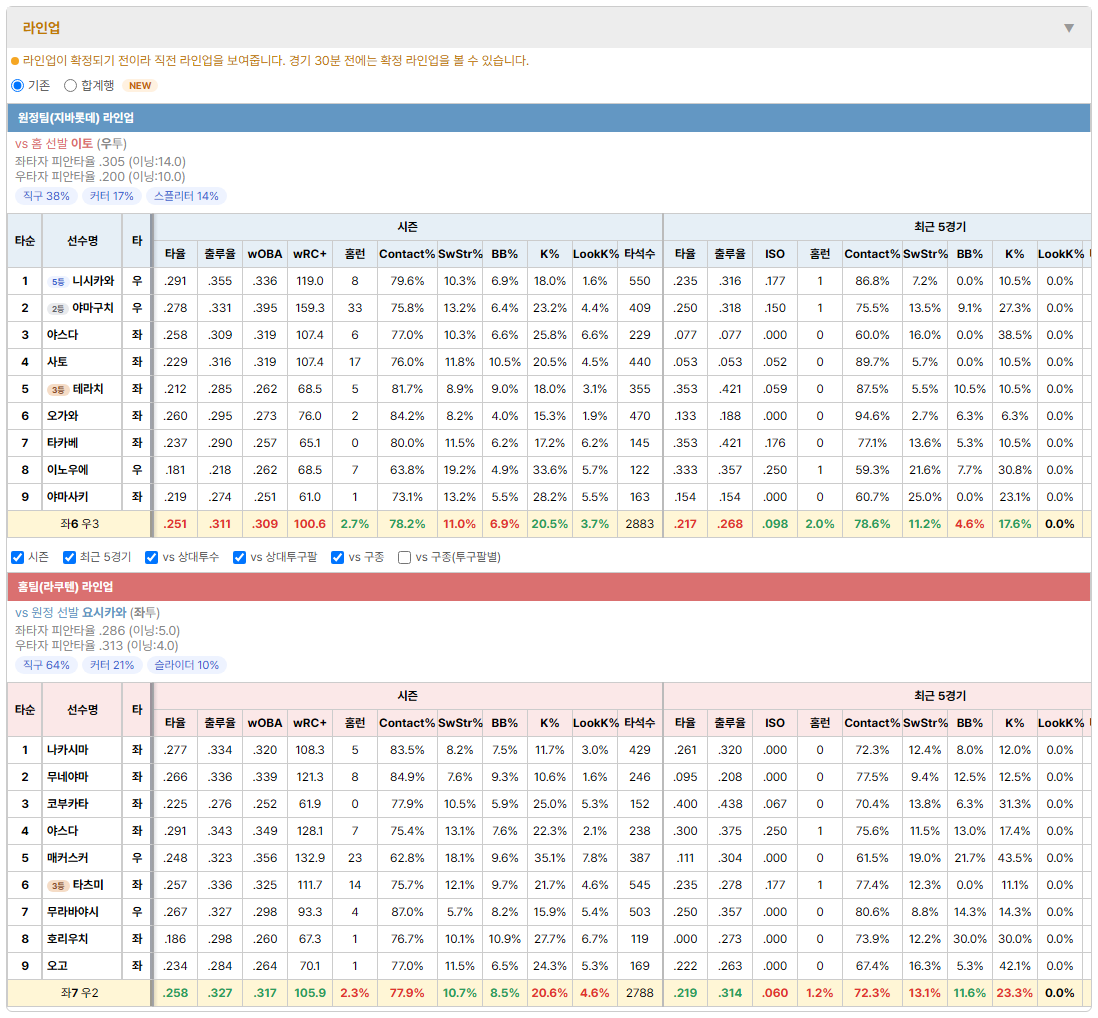Select player 이노우에 in the away lineup
The height and width of the screenshot is (1018, 1098).
coord(67,470)
